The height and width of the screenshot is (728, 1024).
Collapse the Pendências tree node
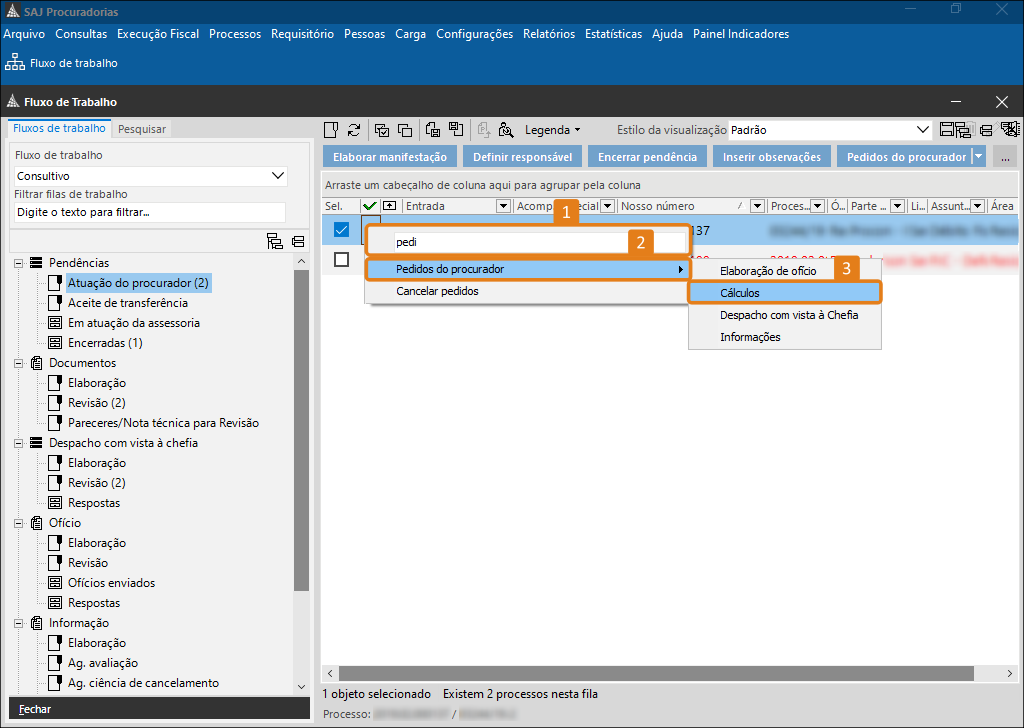coord(19,263)
